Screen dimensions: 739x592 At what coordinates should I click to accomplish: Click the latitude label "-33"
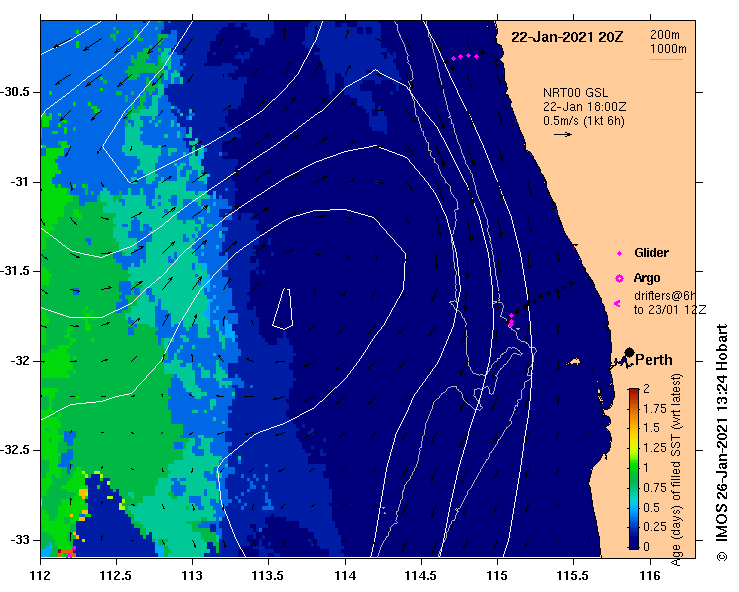tap(21, 540)
